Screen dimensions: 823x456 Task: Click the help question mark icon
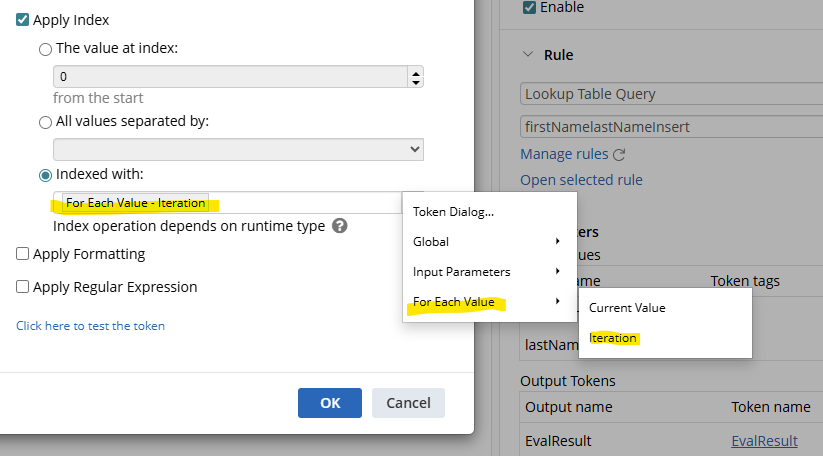[x=340, y=226]
